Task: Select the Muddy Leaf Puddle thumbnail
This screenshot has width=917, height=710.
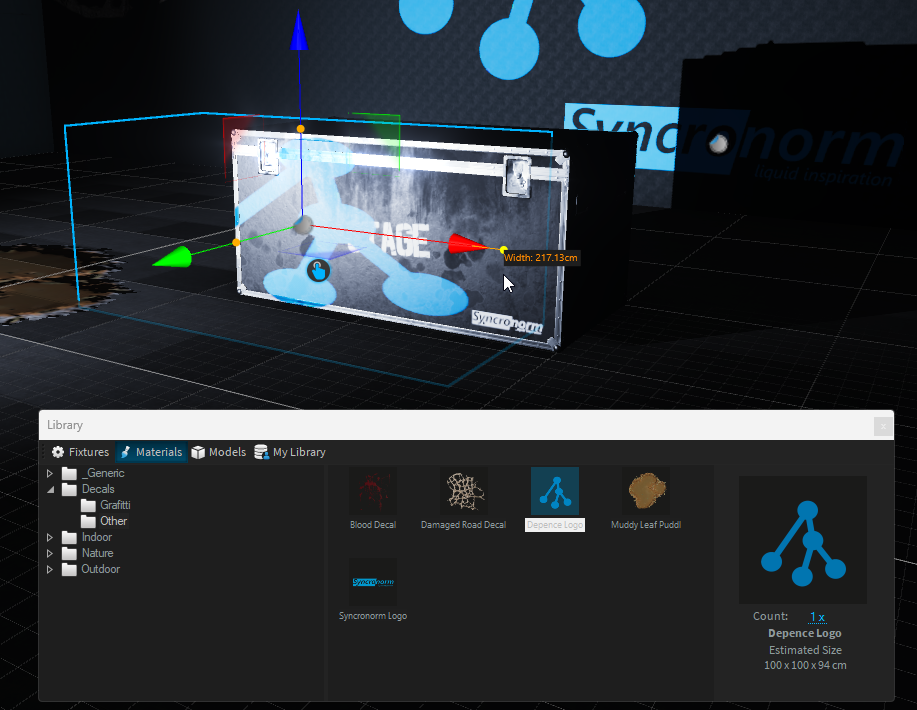Action: [x=646, y=491]
